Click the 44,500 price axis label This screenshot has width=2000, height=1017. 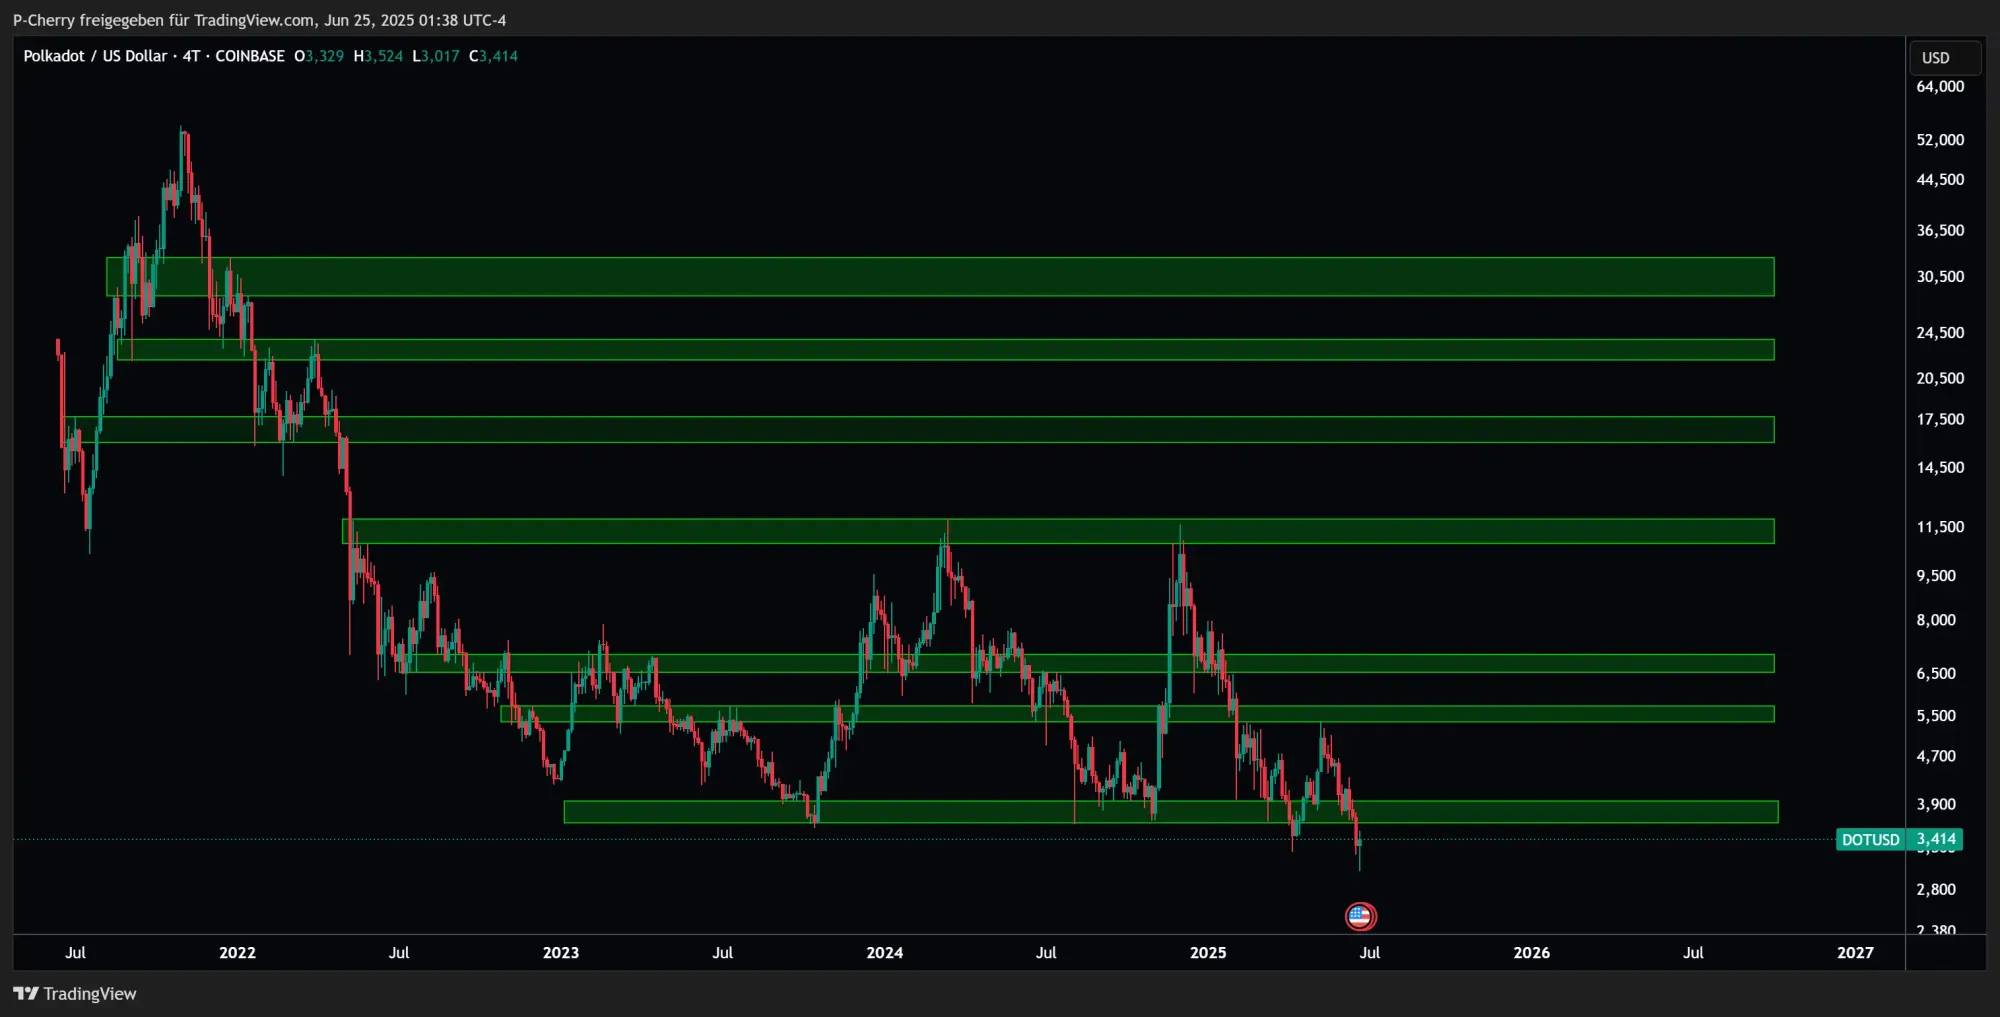[x=1940, y=180]
